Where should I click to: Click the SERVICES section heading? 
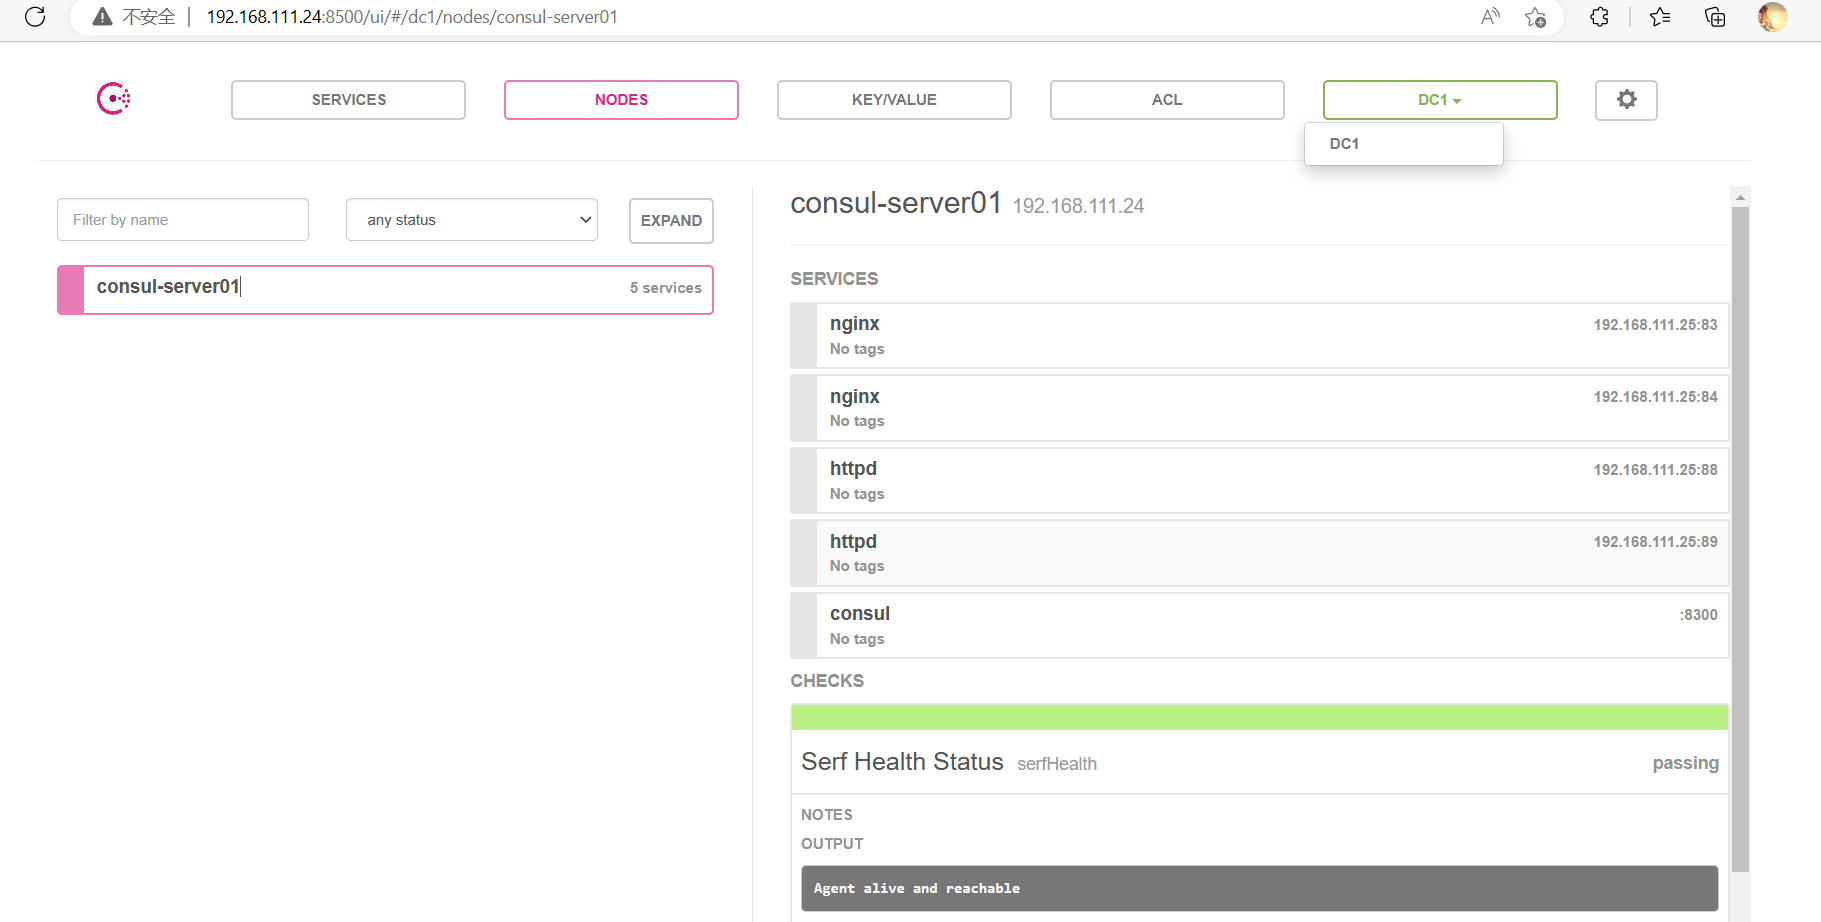(x=834, y=279)
